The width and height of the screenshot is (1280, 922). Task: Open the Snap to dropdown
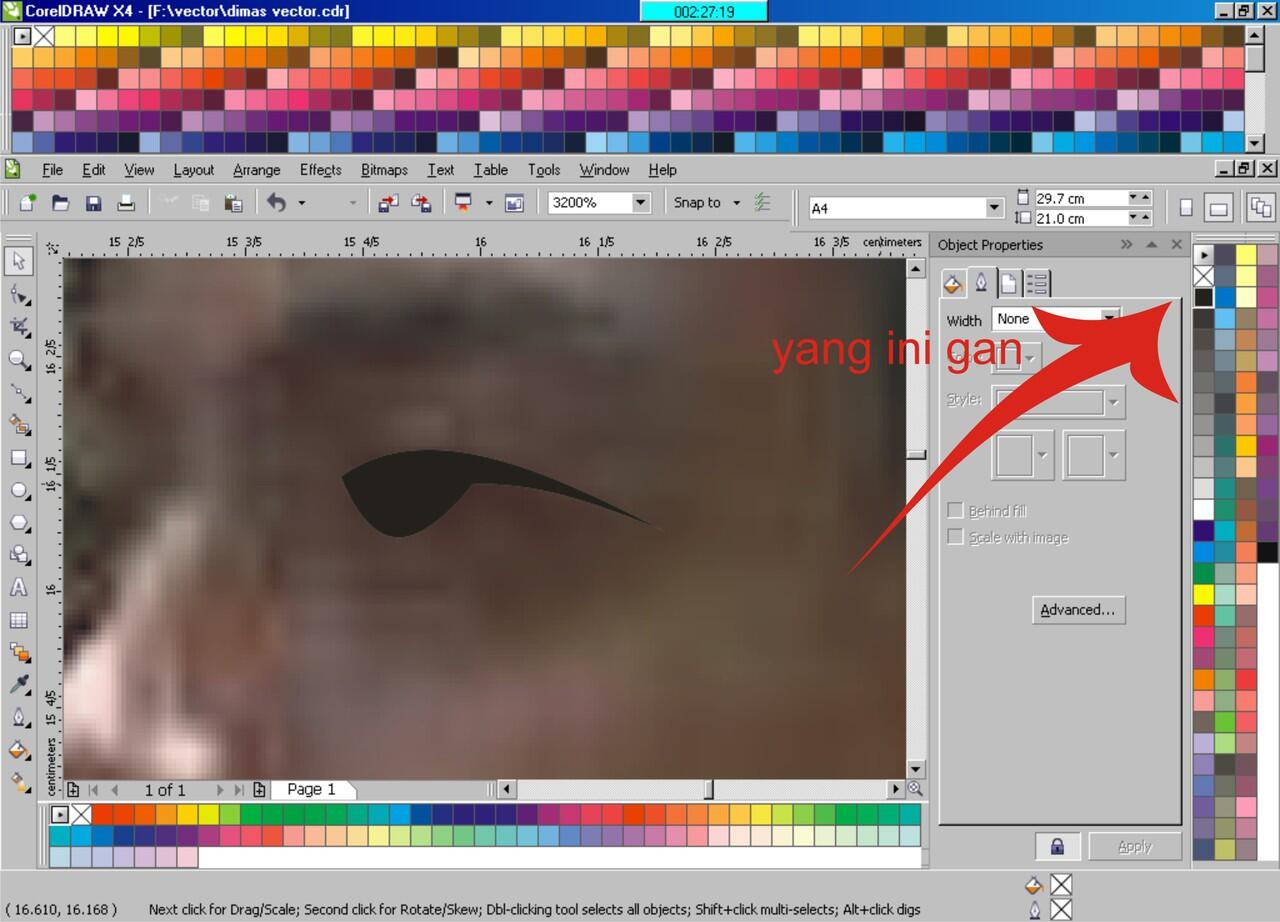[736, 203]
